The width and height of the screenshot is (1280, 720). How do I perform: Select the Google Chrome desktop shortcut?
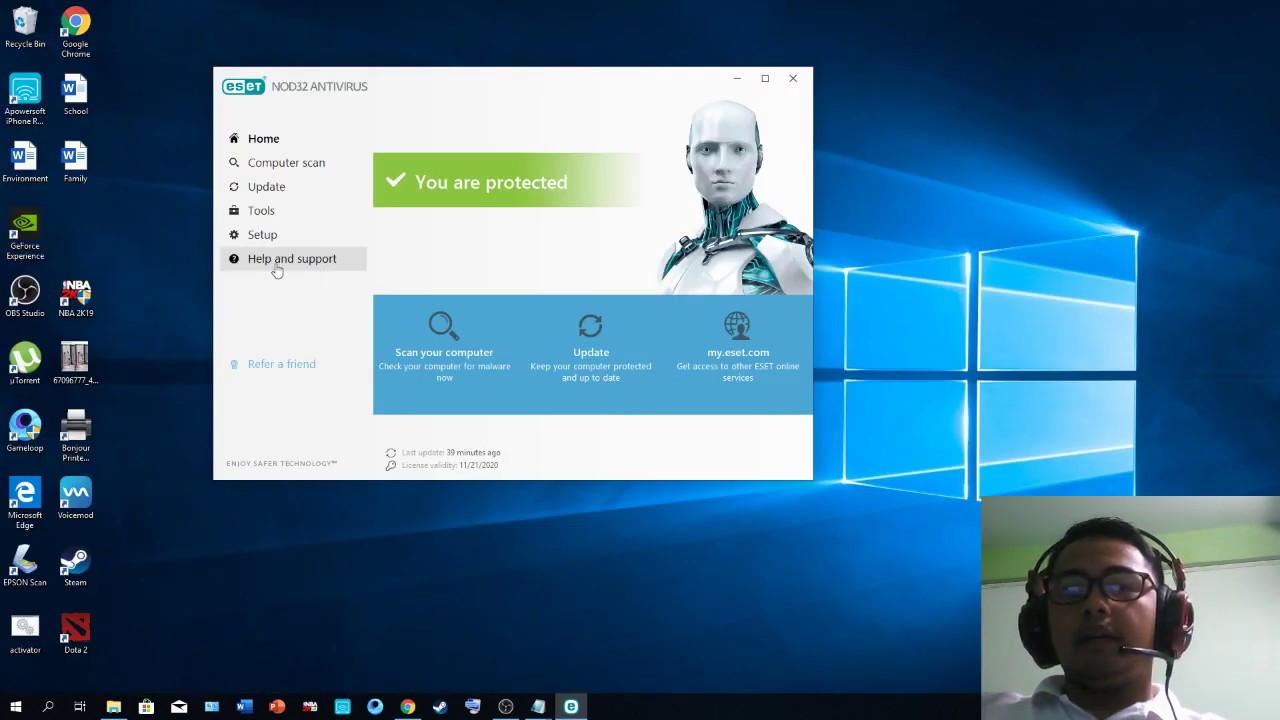tap(75, 32)
